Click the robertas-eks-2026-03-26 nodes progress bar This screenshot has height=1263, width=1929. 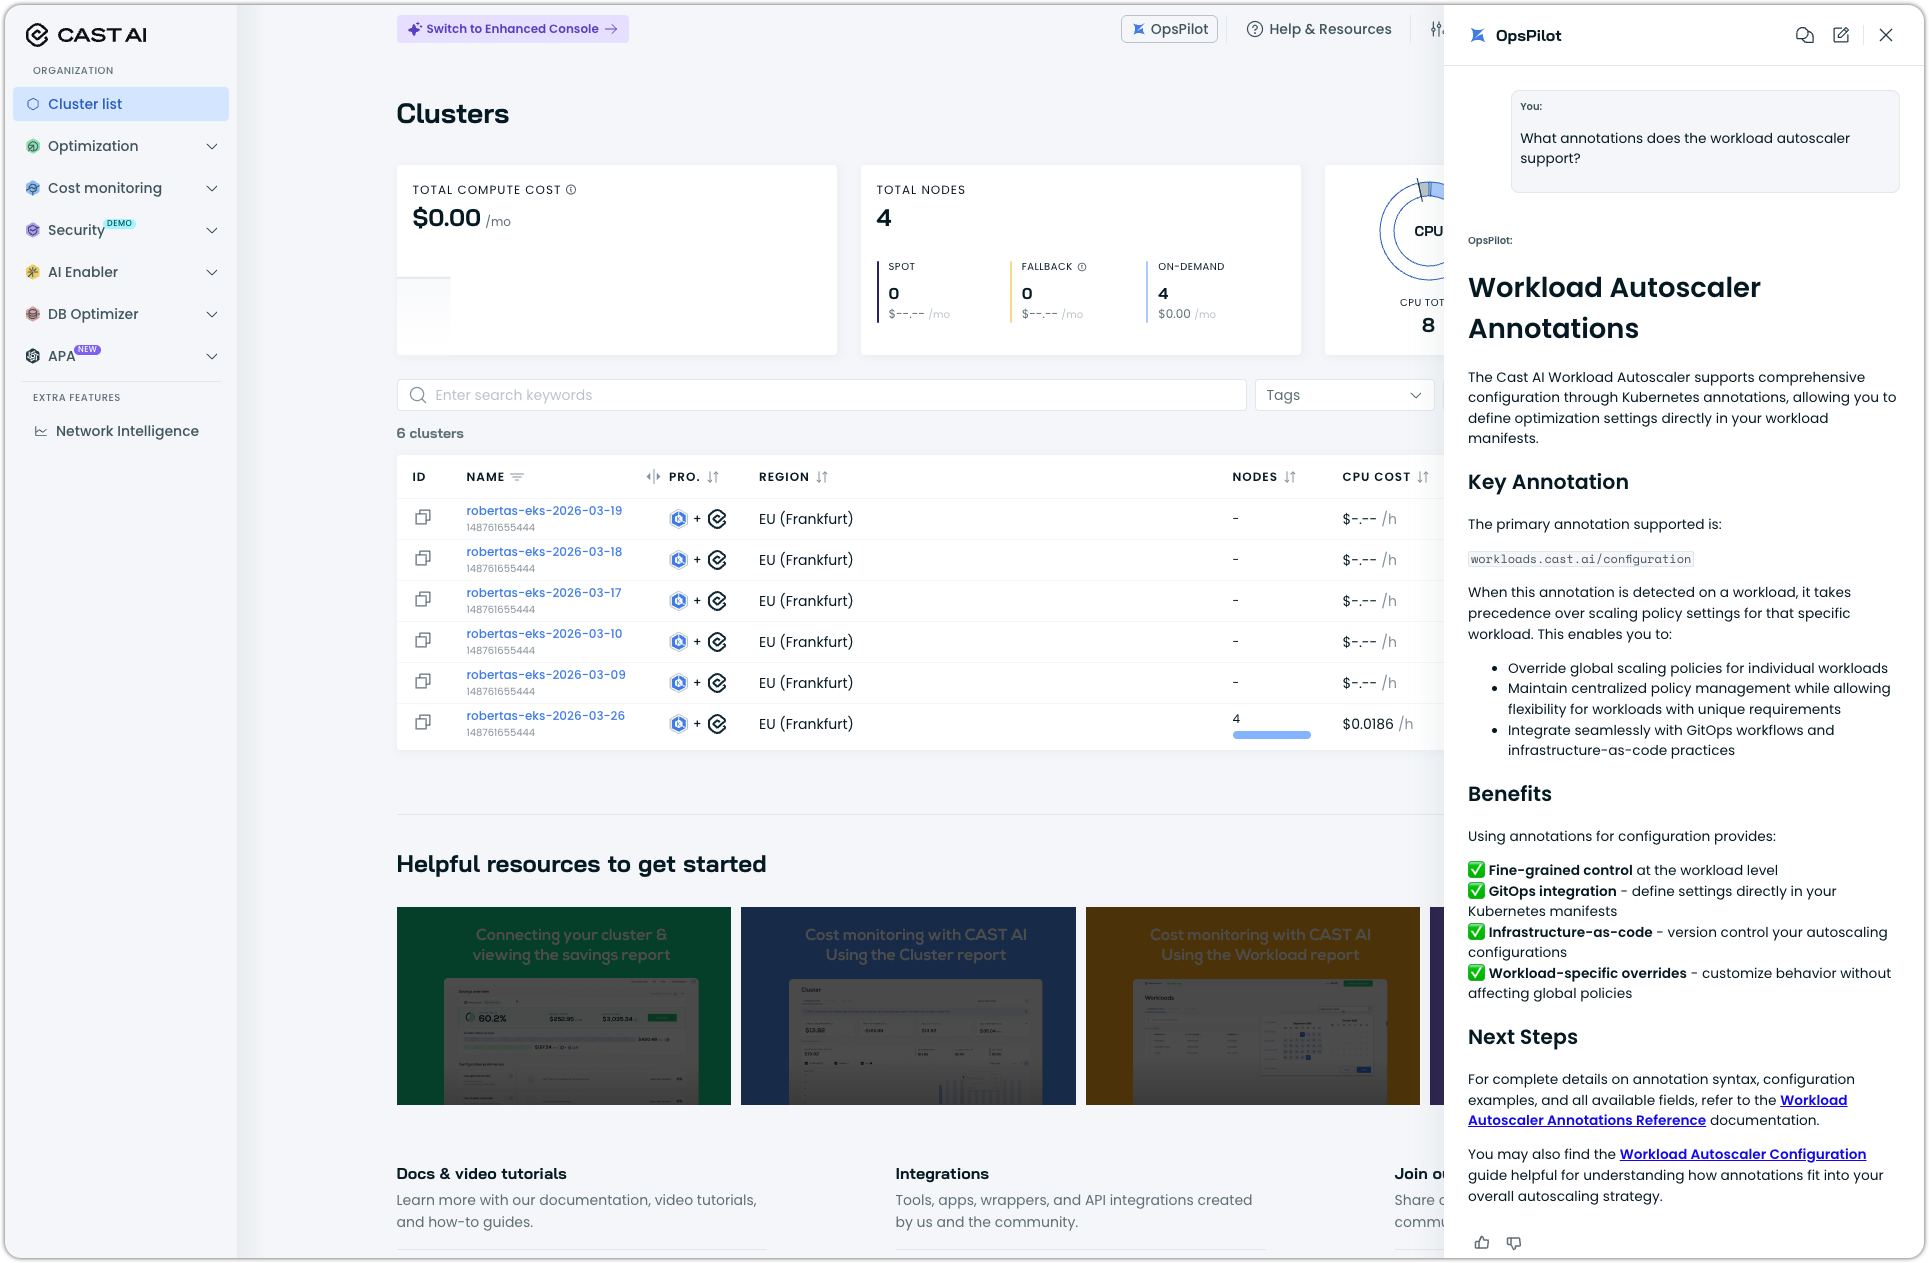coord(1271,735)
